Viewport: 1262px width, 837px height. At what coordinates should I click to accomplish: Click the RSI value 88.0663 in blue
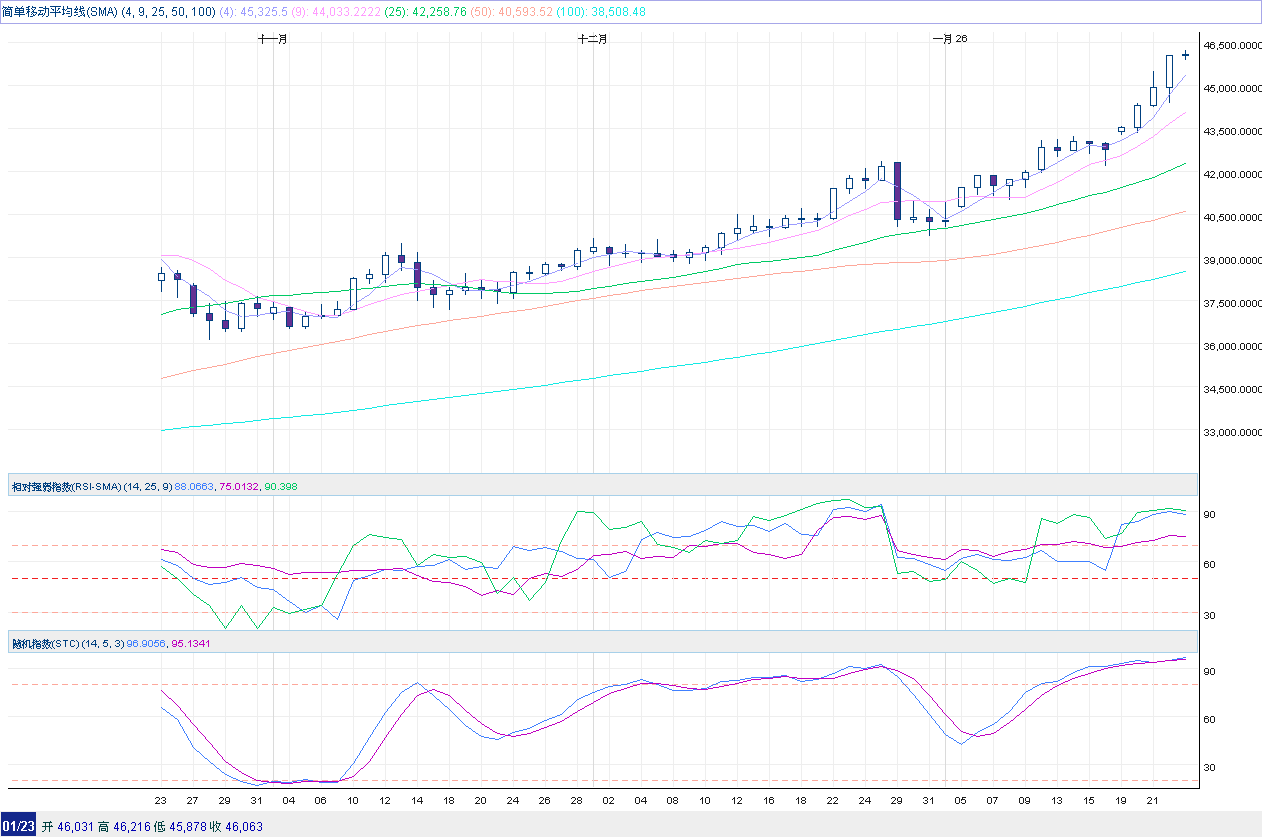coord(194,486)
